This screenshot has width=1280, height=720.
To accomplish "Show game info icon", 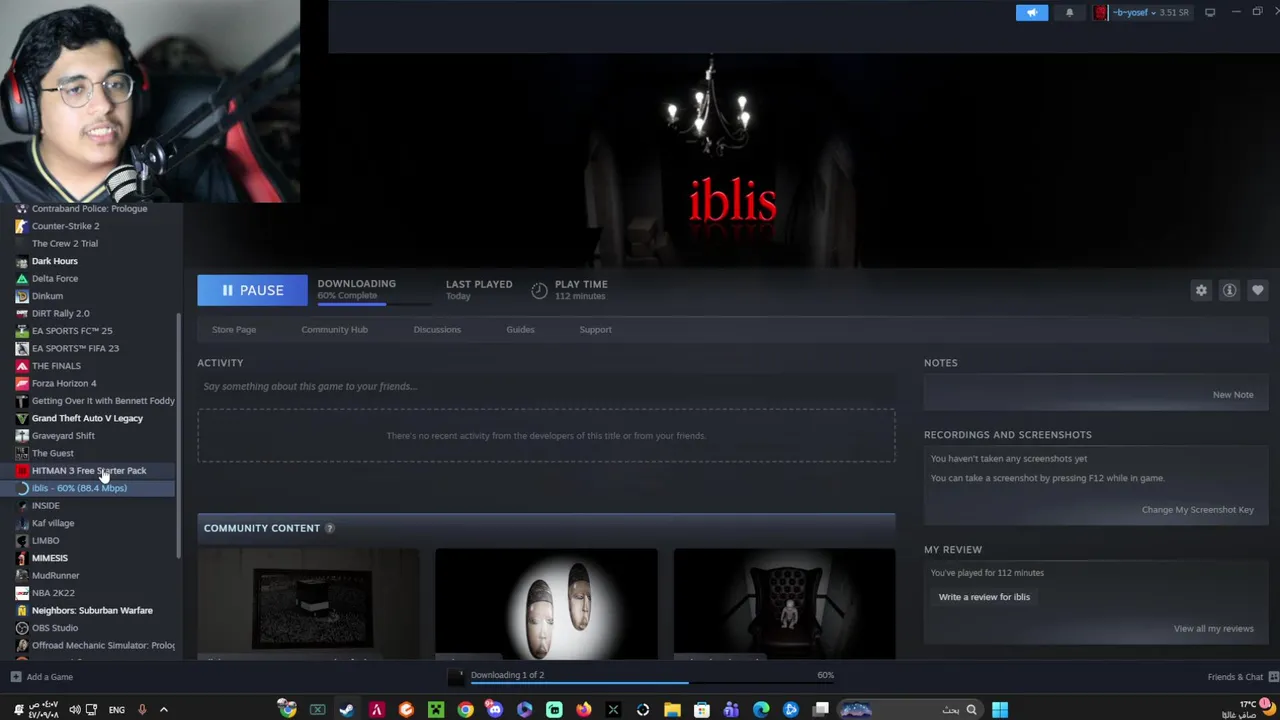I will pos(1229,290).
